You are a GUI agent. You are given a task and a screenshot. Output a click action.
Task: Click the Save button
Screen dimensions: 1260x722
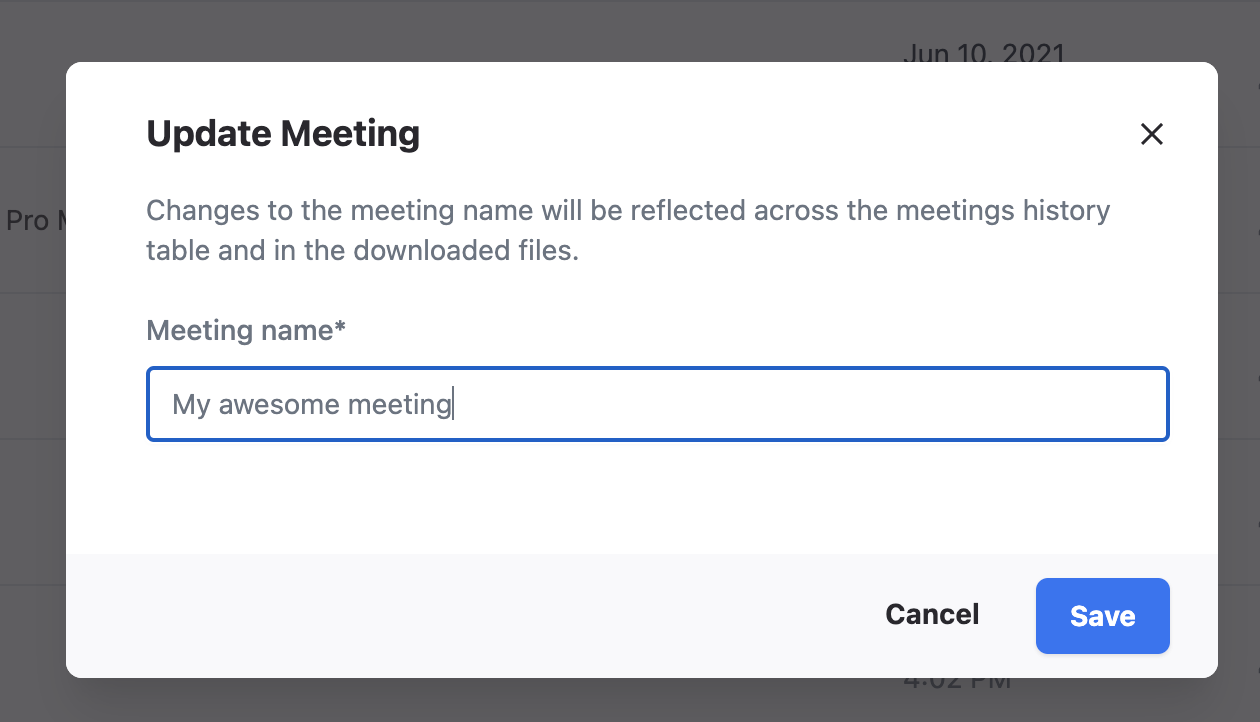[x=1102, y=616]
